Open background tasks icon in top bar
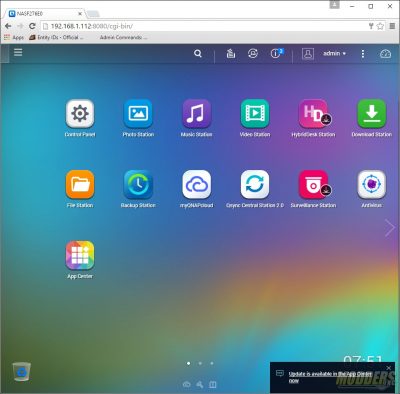Screen dimensions: 400x394 [231, 53]
